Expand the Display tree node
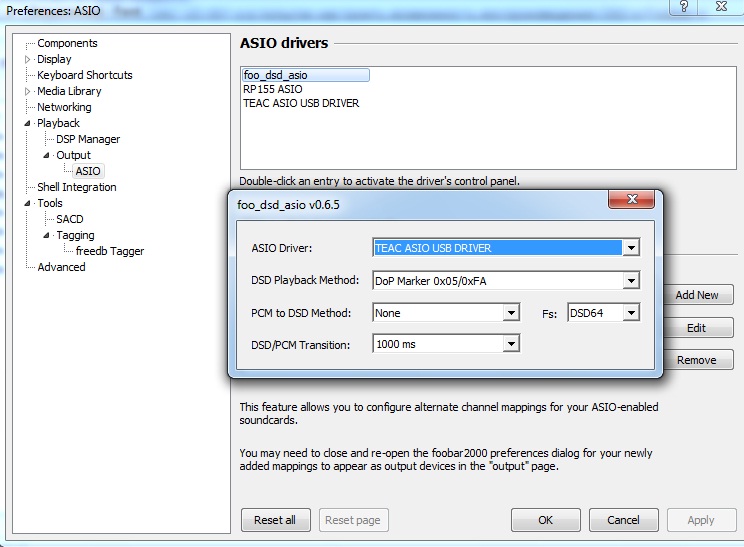This screenshot has height=547, width=744. 28,59
